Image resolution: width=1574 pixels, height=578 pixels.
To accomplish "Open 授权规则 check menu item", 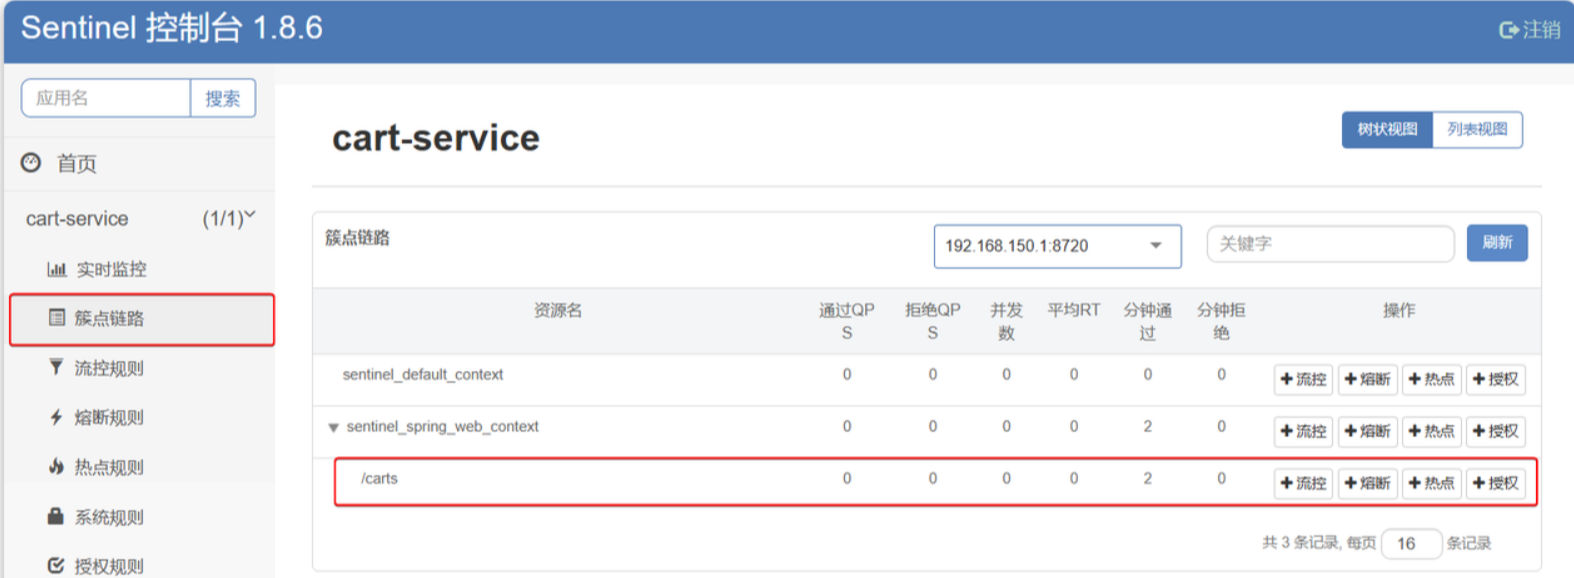I will (108, 566).
